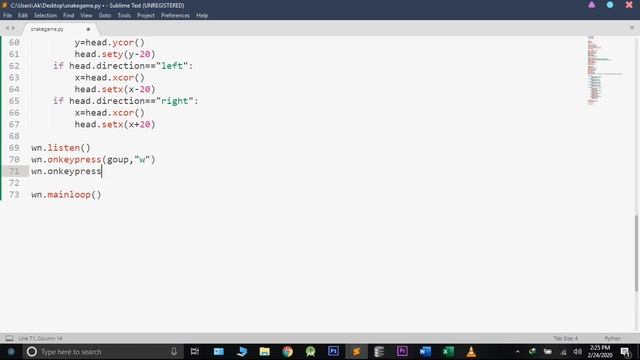Screen dimensions: 640x360
Task: Open the Mail app on taskbar
Action: coord(219,351)
